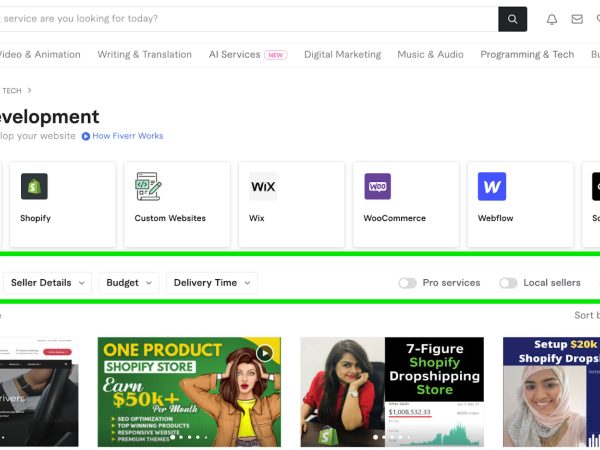Click the Webflow logo icon
The image size is (600, 450).
click(492, 186)
